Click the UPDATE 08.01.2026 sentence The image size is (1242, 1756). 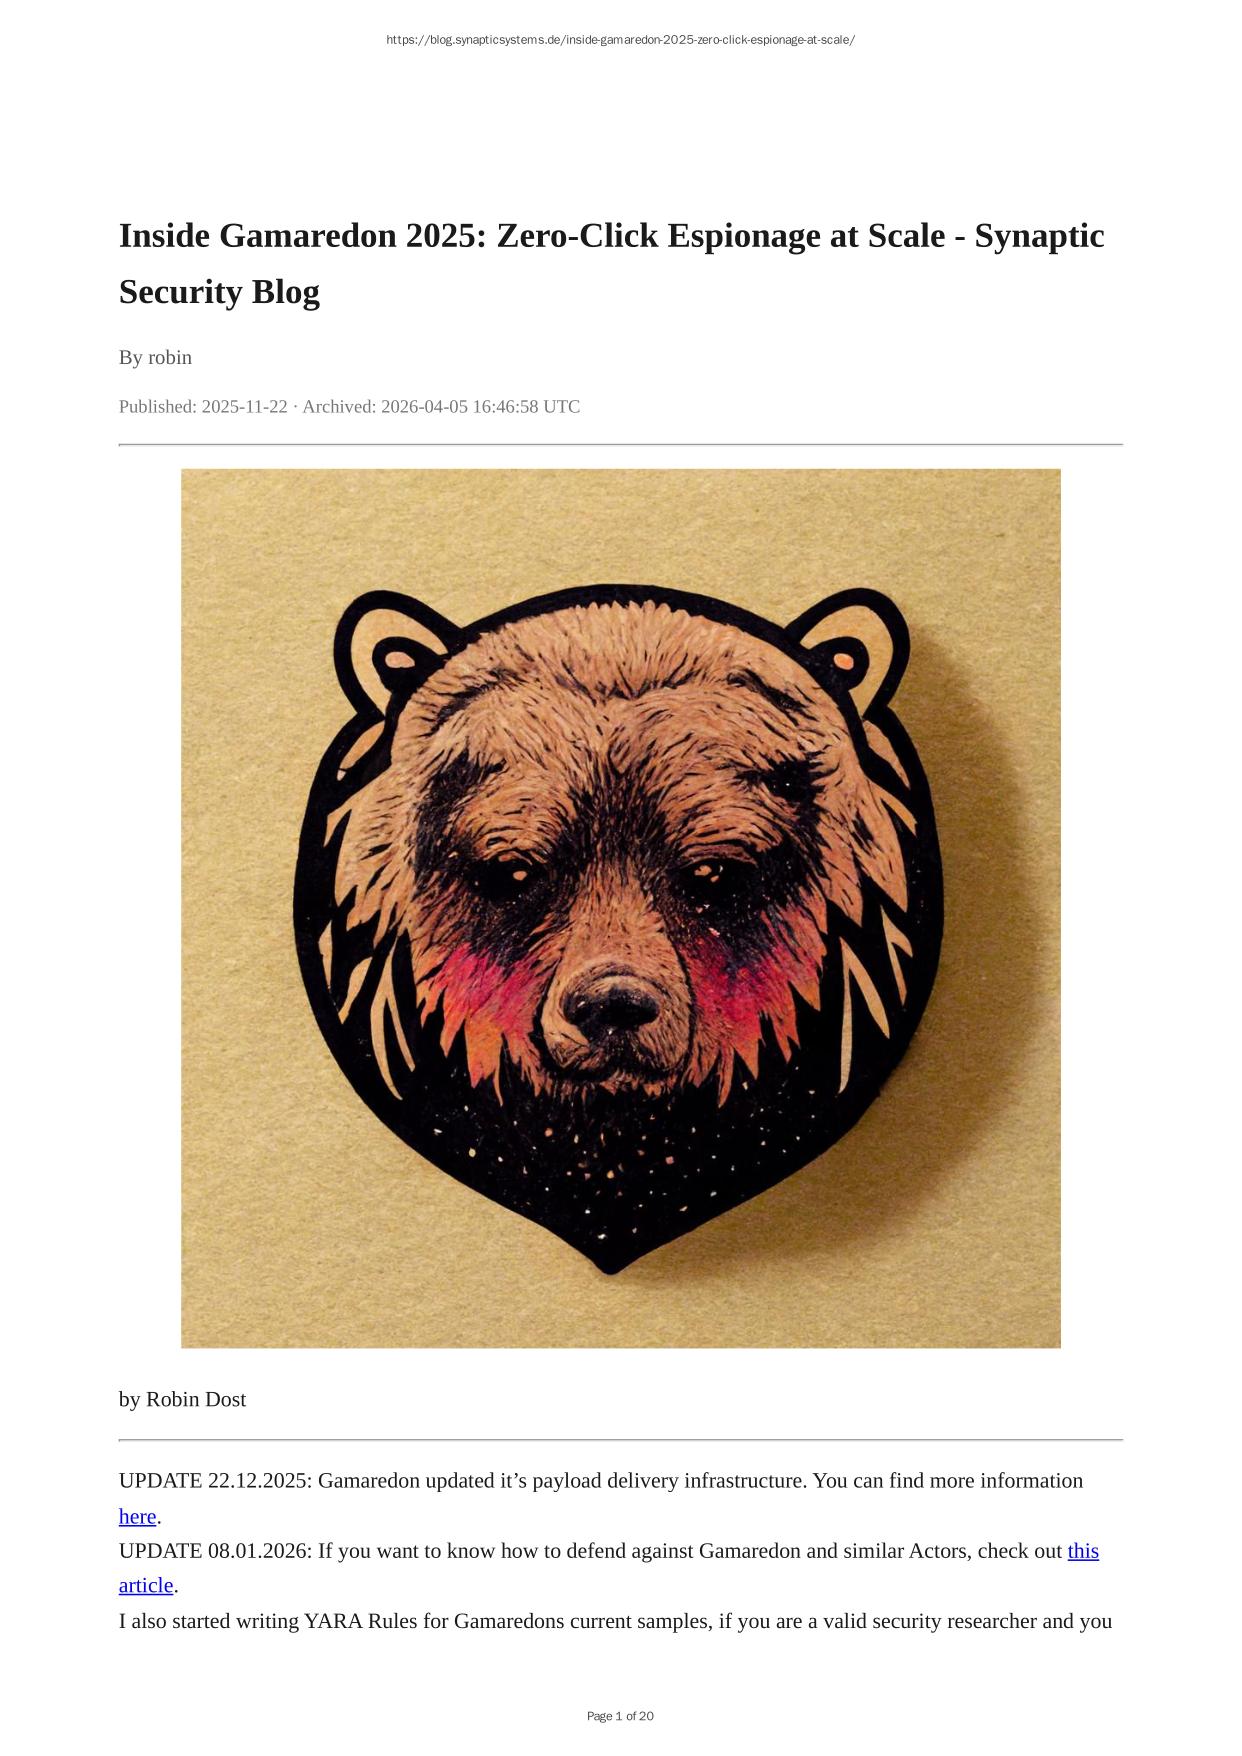pyautogui.click(x=609, y=1568)
